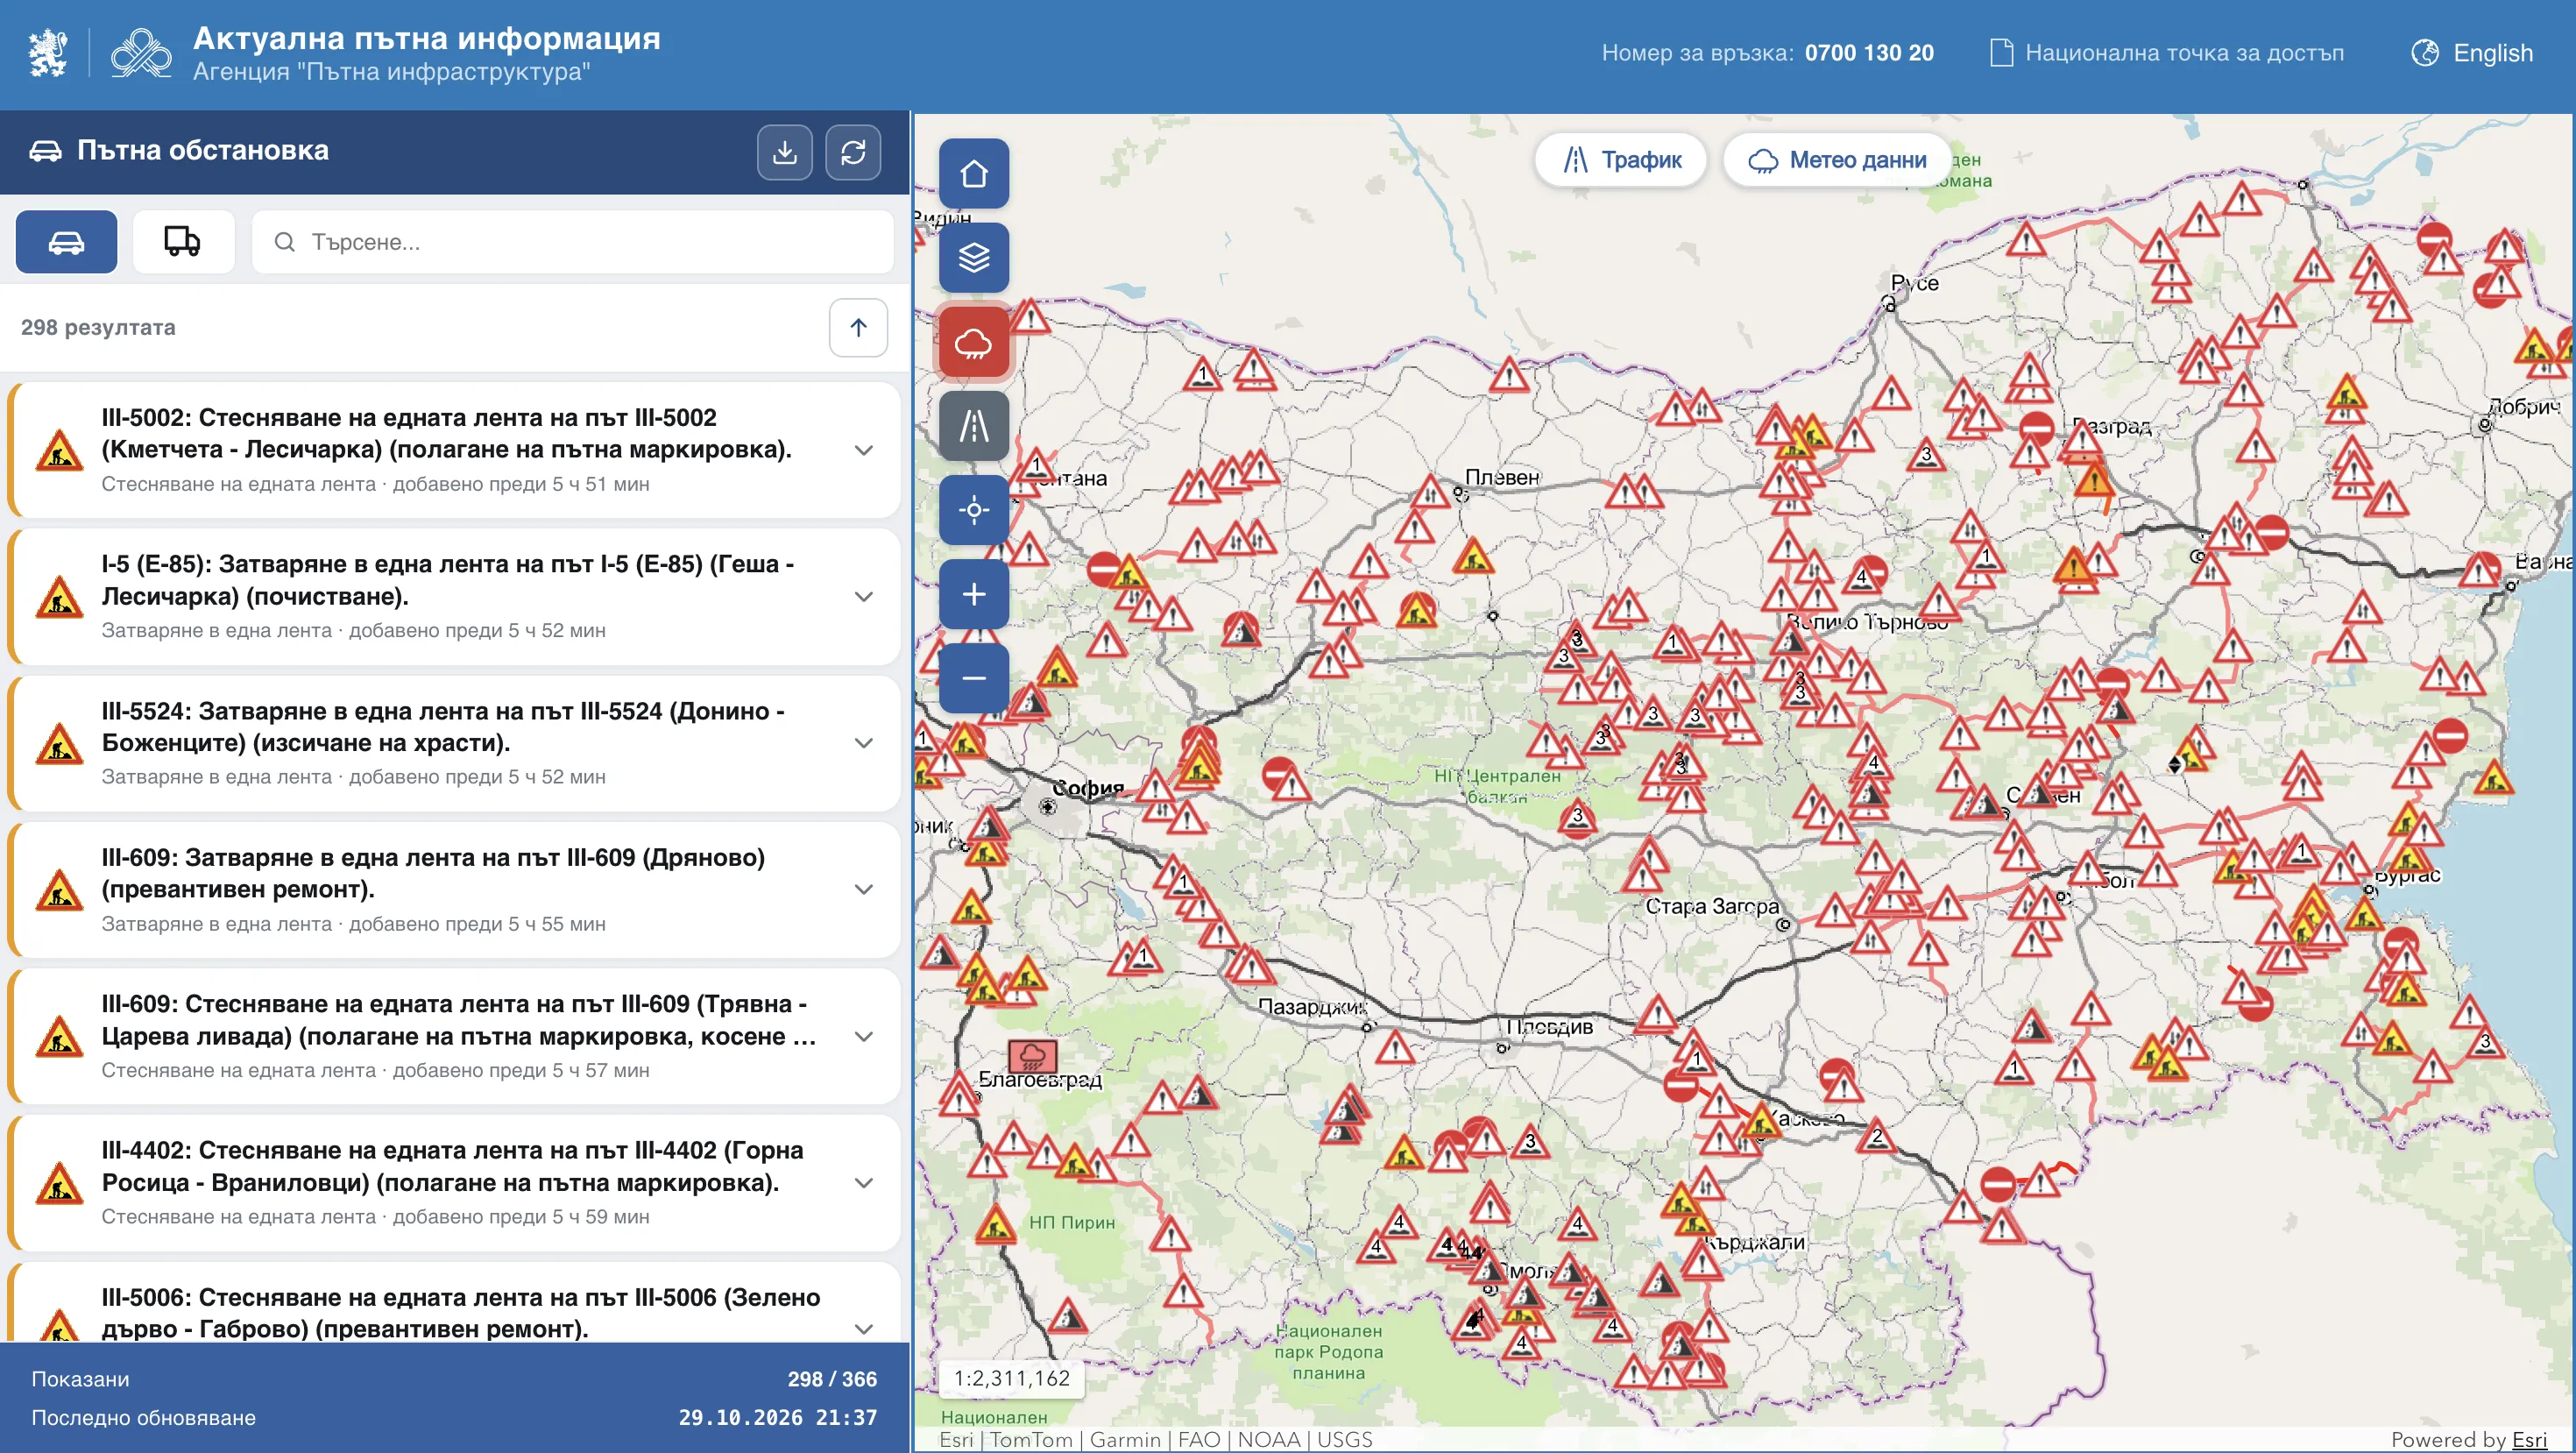Switch language to English
The width and height of the screenshot is (2576, 1453).
tap(2471, 53)
